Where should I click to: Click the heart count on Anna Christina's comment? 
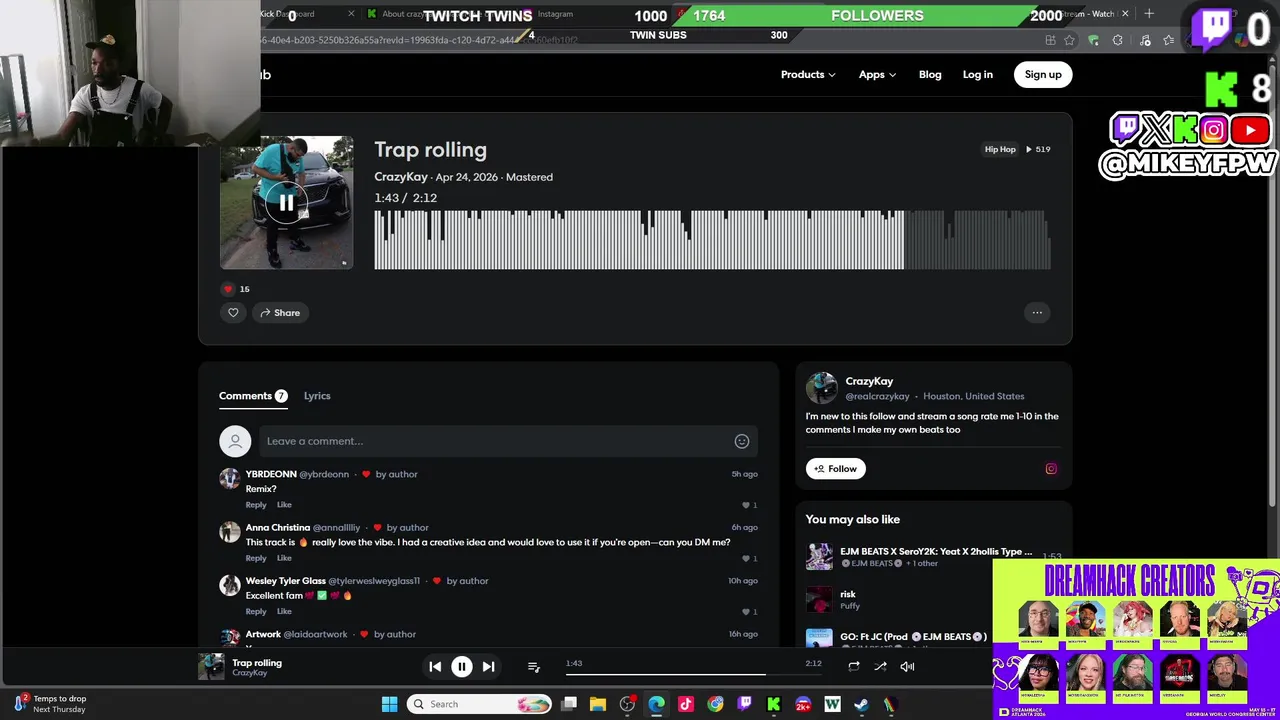coord(750,558)
